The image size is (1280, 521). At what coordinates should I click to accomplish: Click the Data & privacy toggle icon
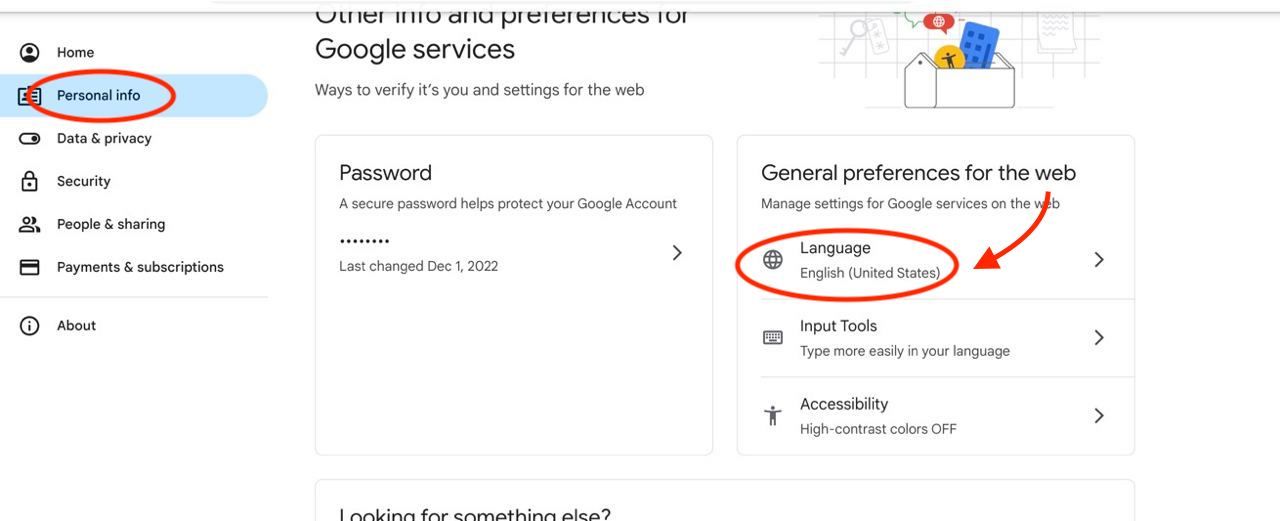coord(30,139)
